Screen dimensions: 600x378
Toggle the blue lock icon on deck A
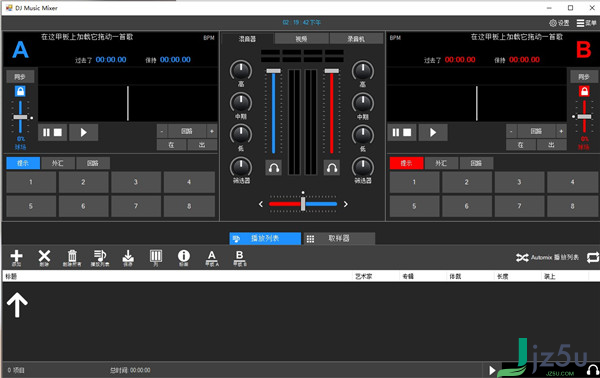coord(20,91)
